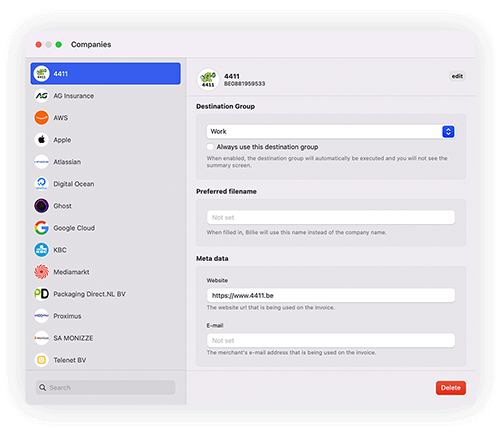Click the BE0881959533 VAT number text
500x437 pixels.
click(245, 84)
